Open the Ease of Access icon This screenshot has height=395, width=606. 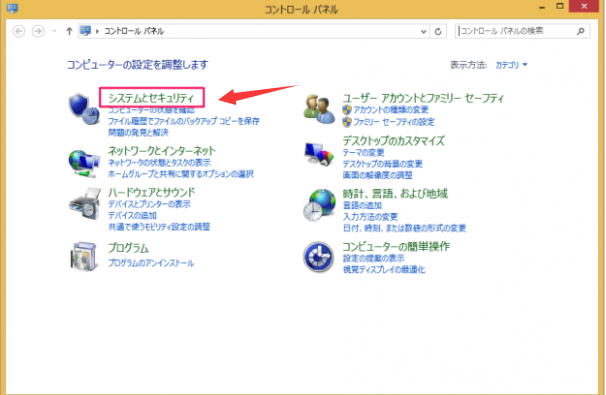[318, 257]
